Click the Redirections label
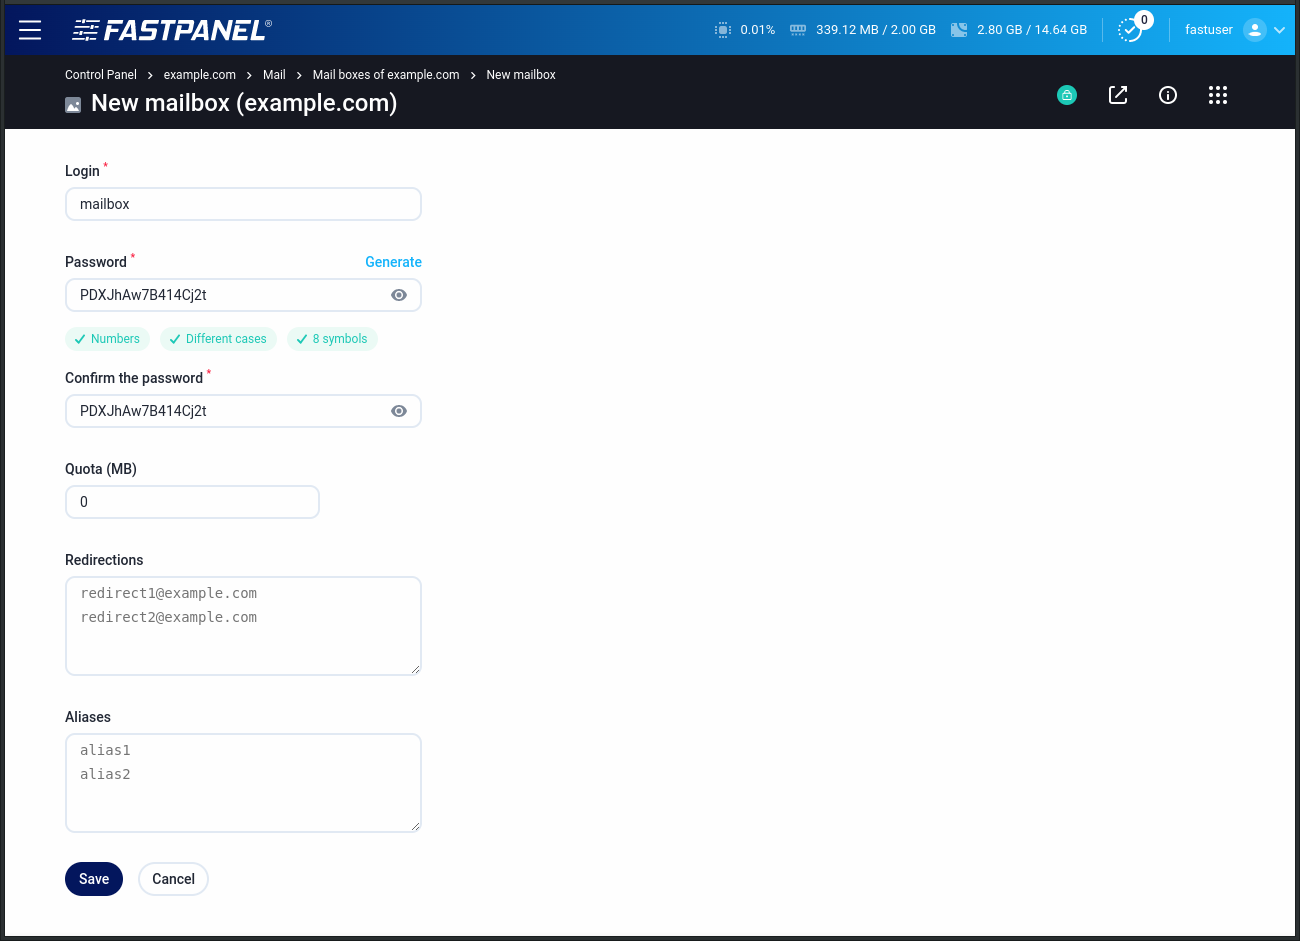Screen dimensions: 1300x941 (x=104, y=560)
